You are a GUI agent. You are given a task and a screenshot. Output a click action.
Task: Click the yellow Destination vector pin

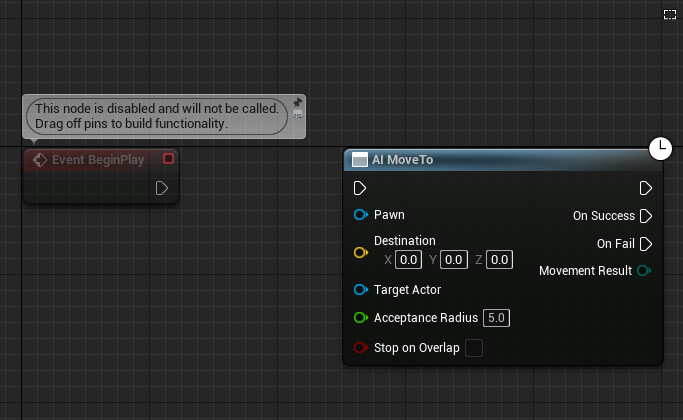pyautogui.click(x=361, y=252)
